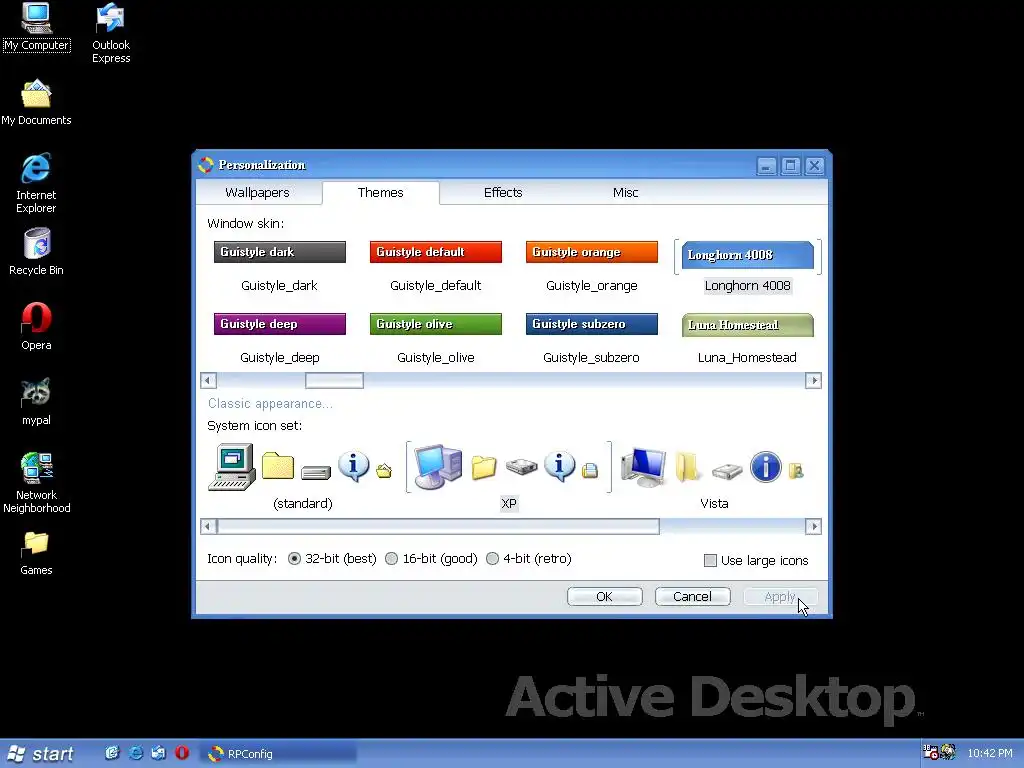1024x768 pixels.
Task: Click window skin scrollbar left arrow
Action: 208,381
